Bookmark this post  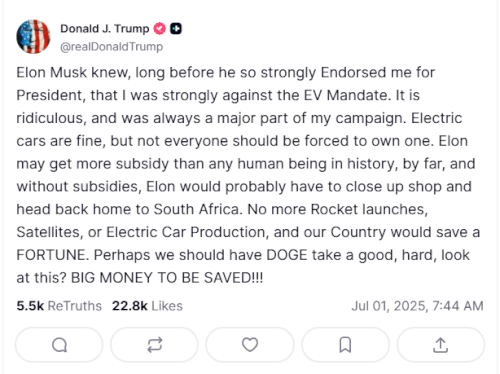(345, 345)
